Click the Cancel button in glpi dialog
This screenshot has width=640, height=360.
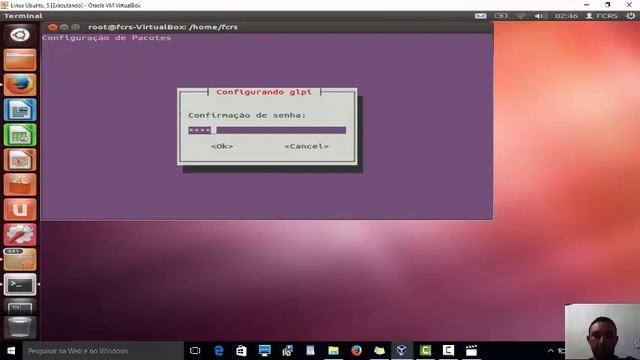click(x=306, y=146)
